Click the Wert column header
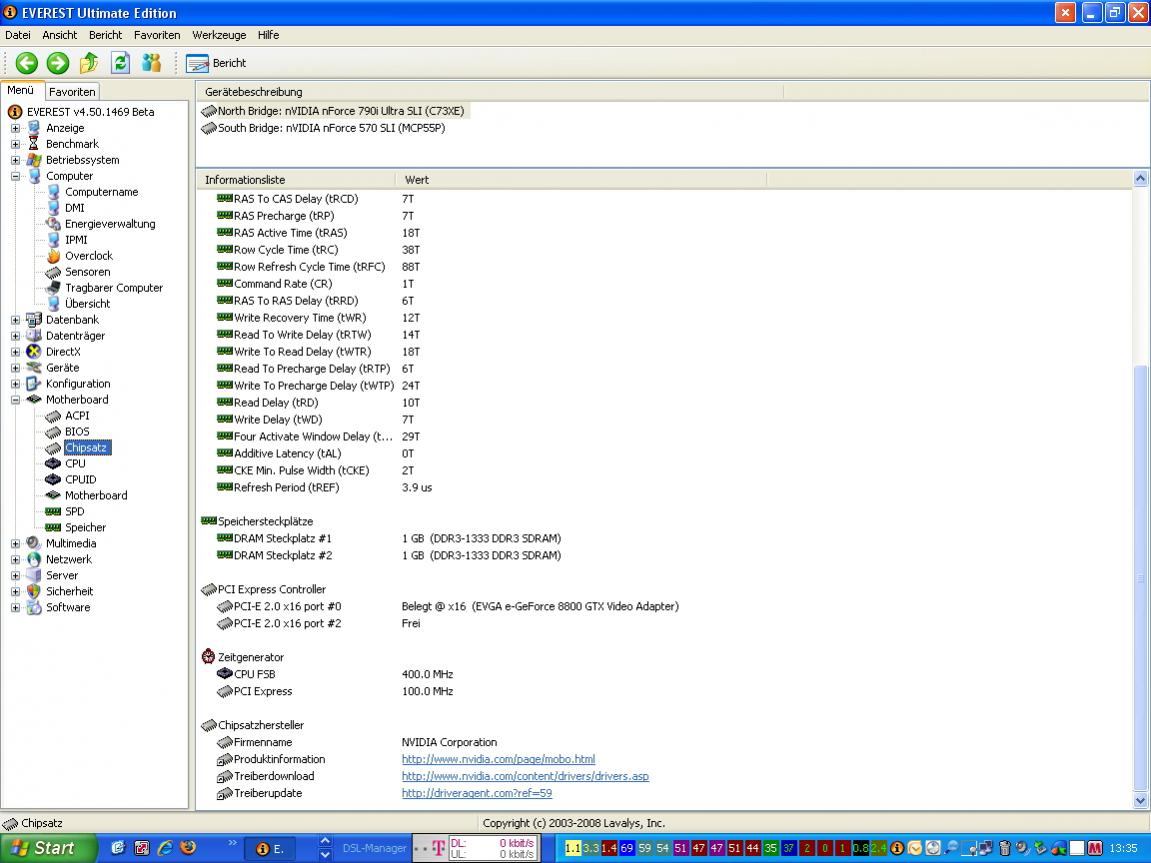This screenshot has width=1151, height=863. [x=581, y=180]
